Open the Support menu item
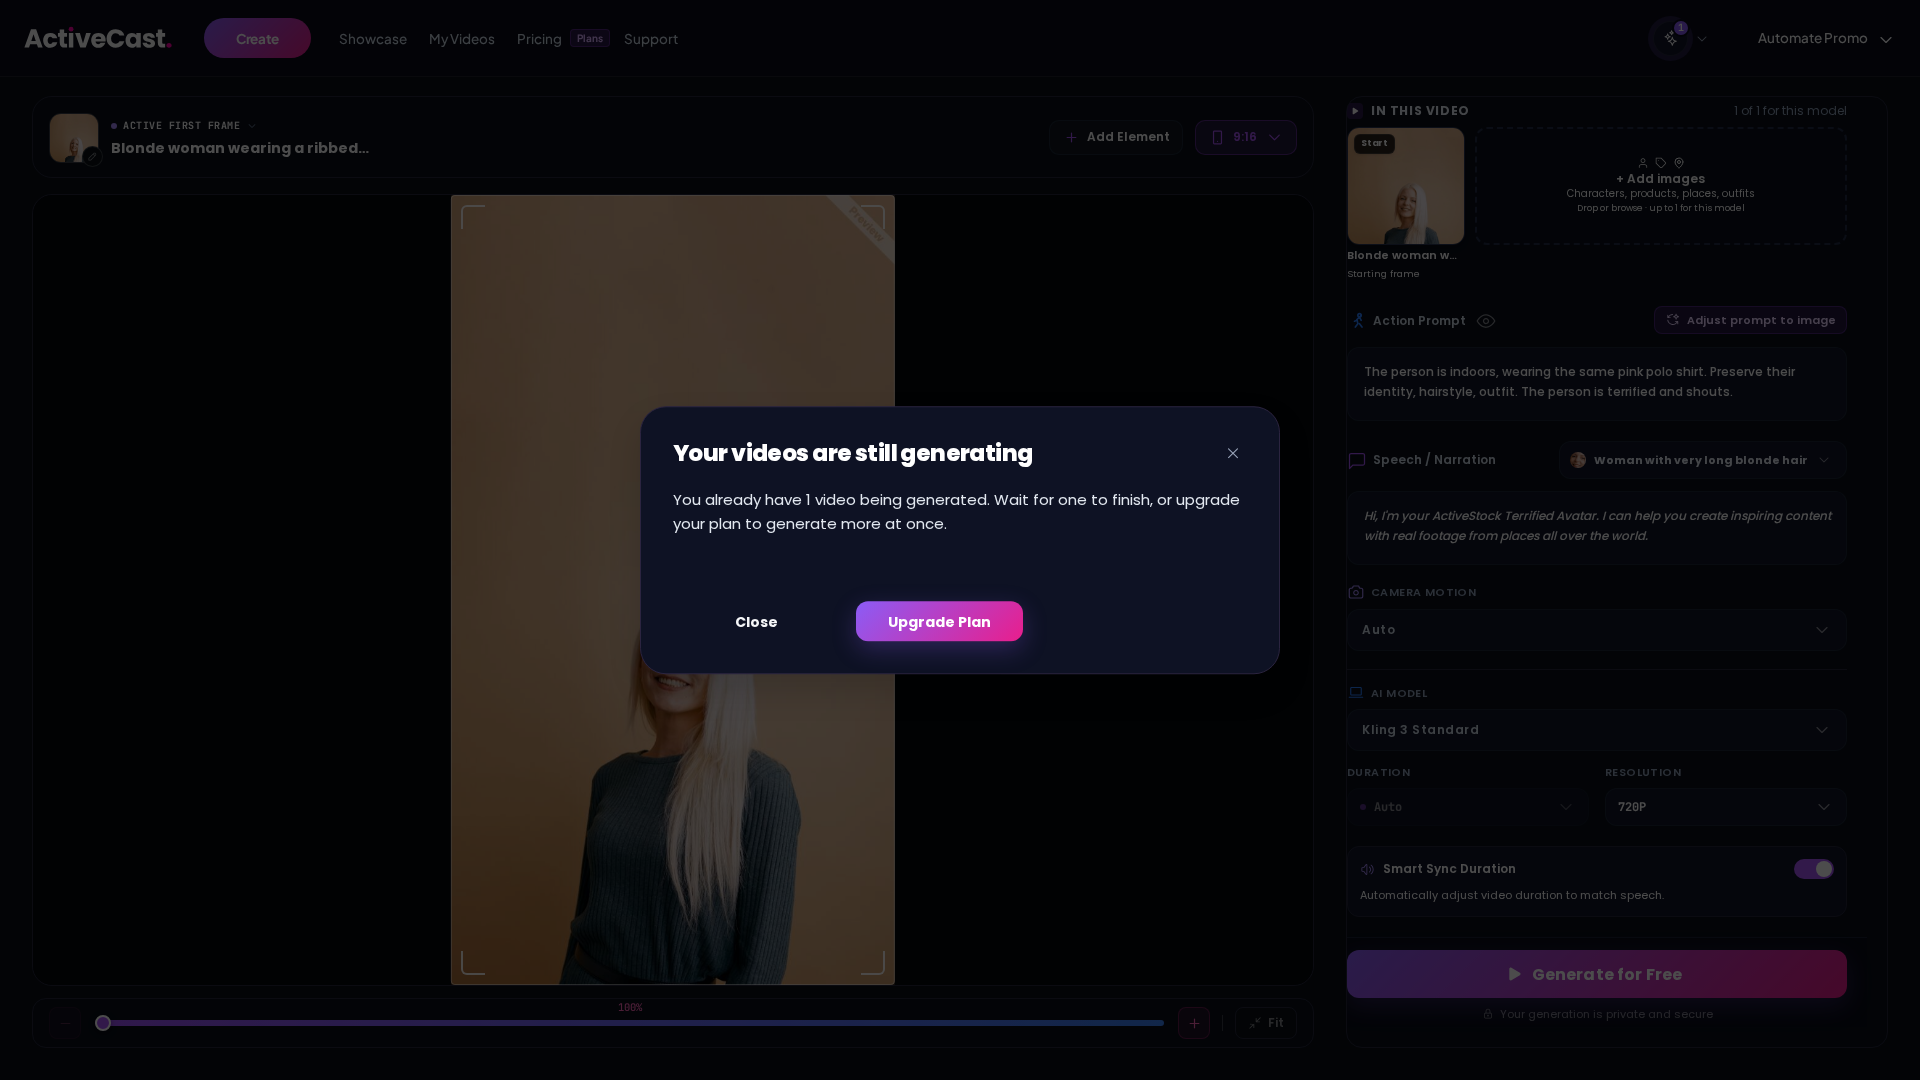Screen dimensions: 1920x1080 (x=651, y=39)
